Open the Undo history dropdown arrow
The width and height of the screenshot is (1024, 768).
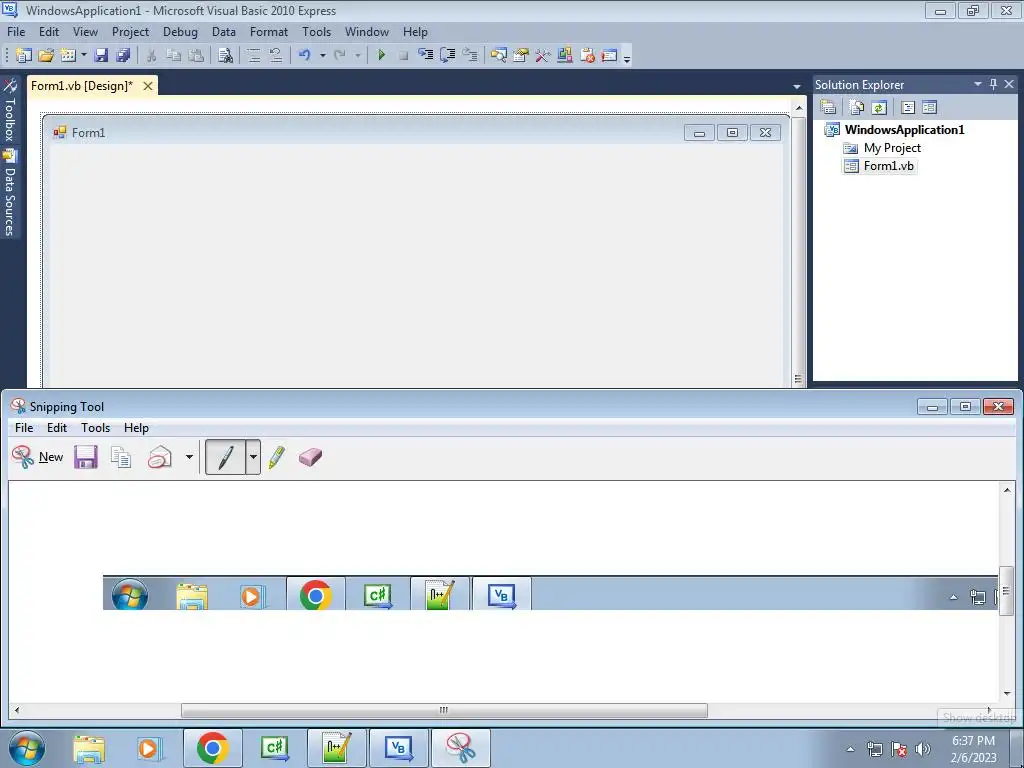point(322,56)
